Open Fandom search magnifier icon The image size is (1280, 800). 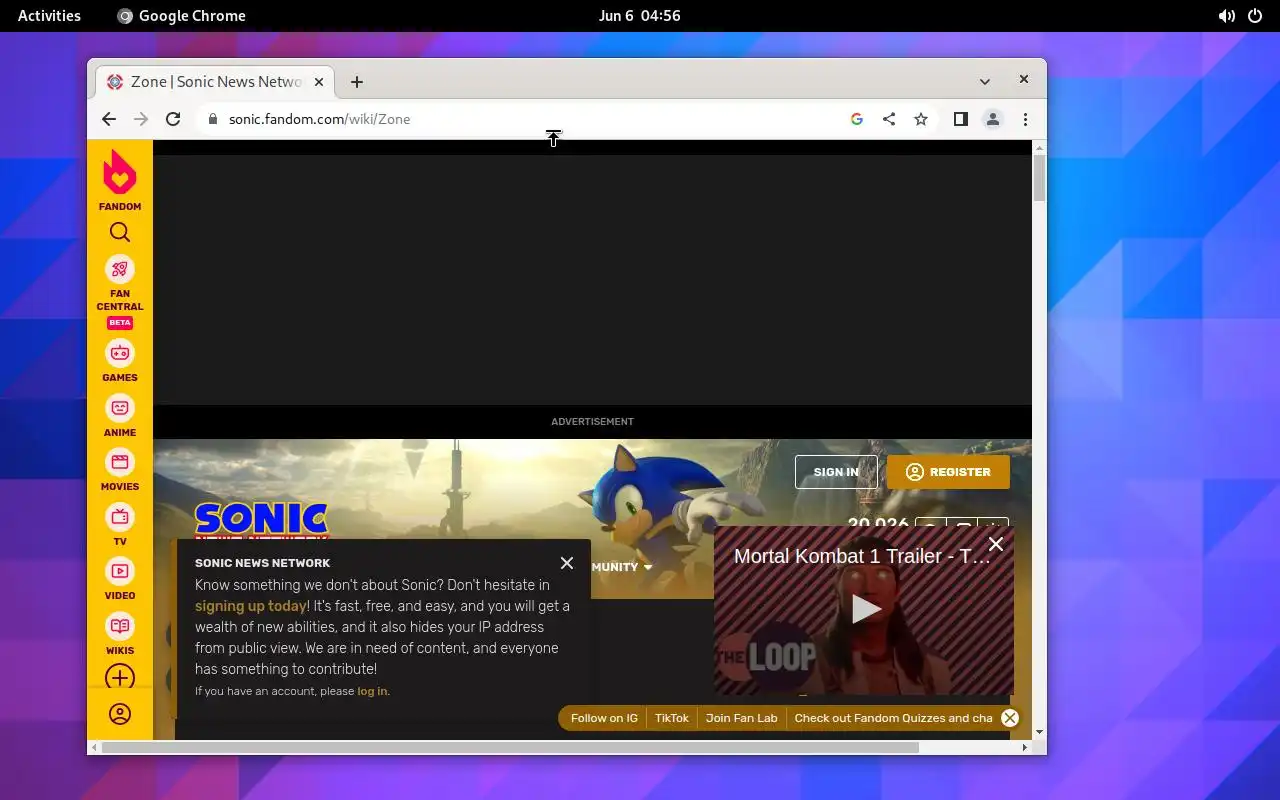click(x=120, y=232)
